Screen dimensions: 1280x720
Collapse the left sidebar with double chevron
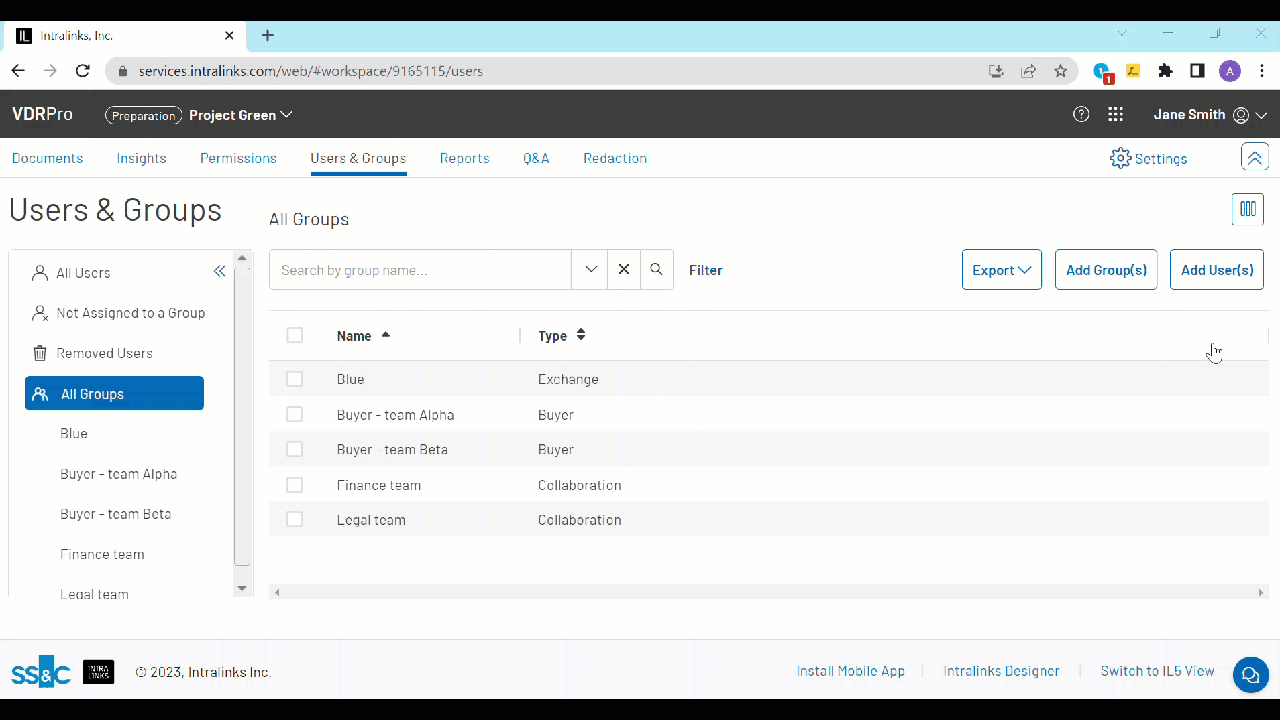click(220, 271)
